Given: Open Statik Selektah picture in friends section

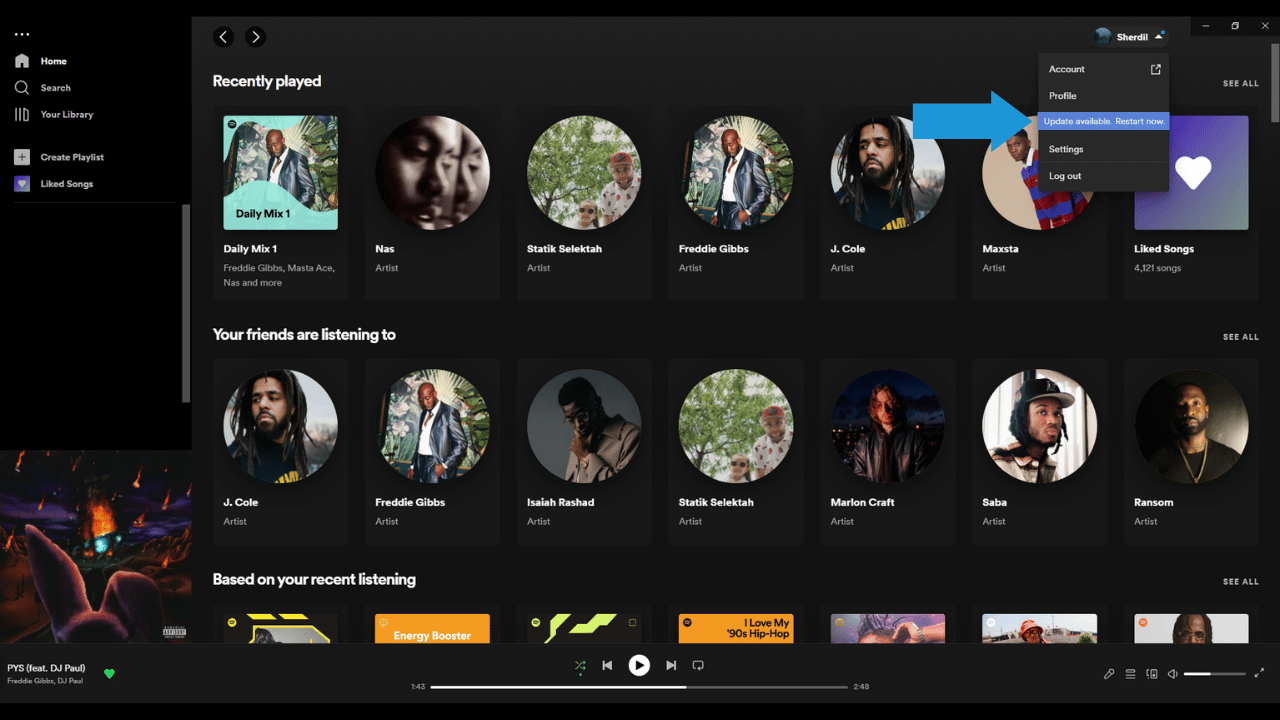Looking at the screenshot, I should pos(736,427).
